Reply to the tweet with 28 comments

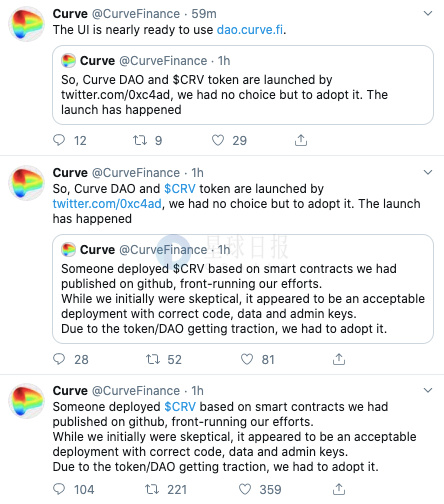(59, 359)
